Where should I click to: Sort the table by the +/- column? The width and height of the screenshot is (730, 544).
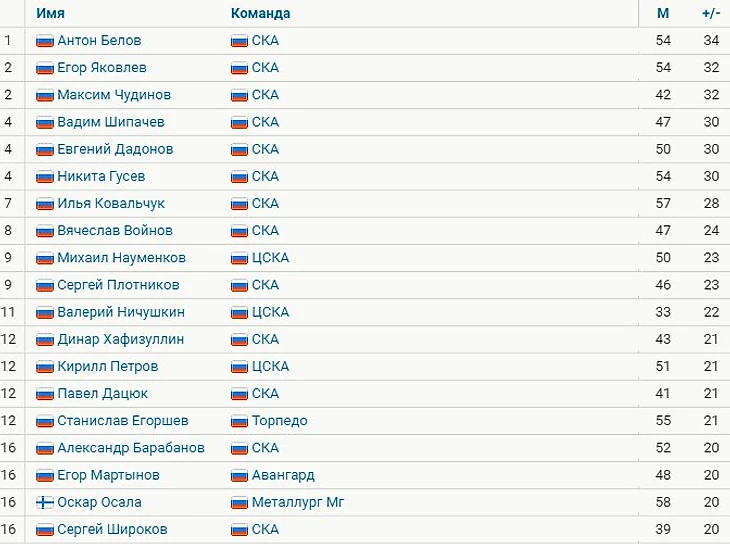pos(711,13)
